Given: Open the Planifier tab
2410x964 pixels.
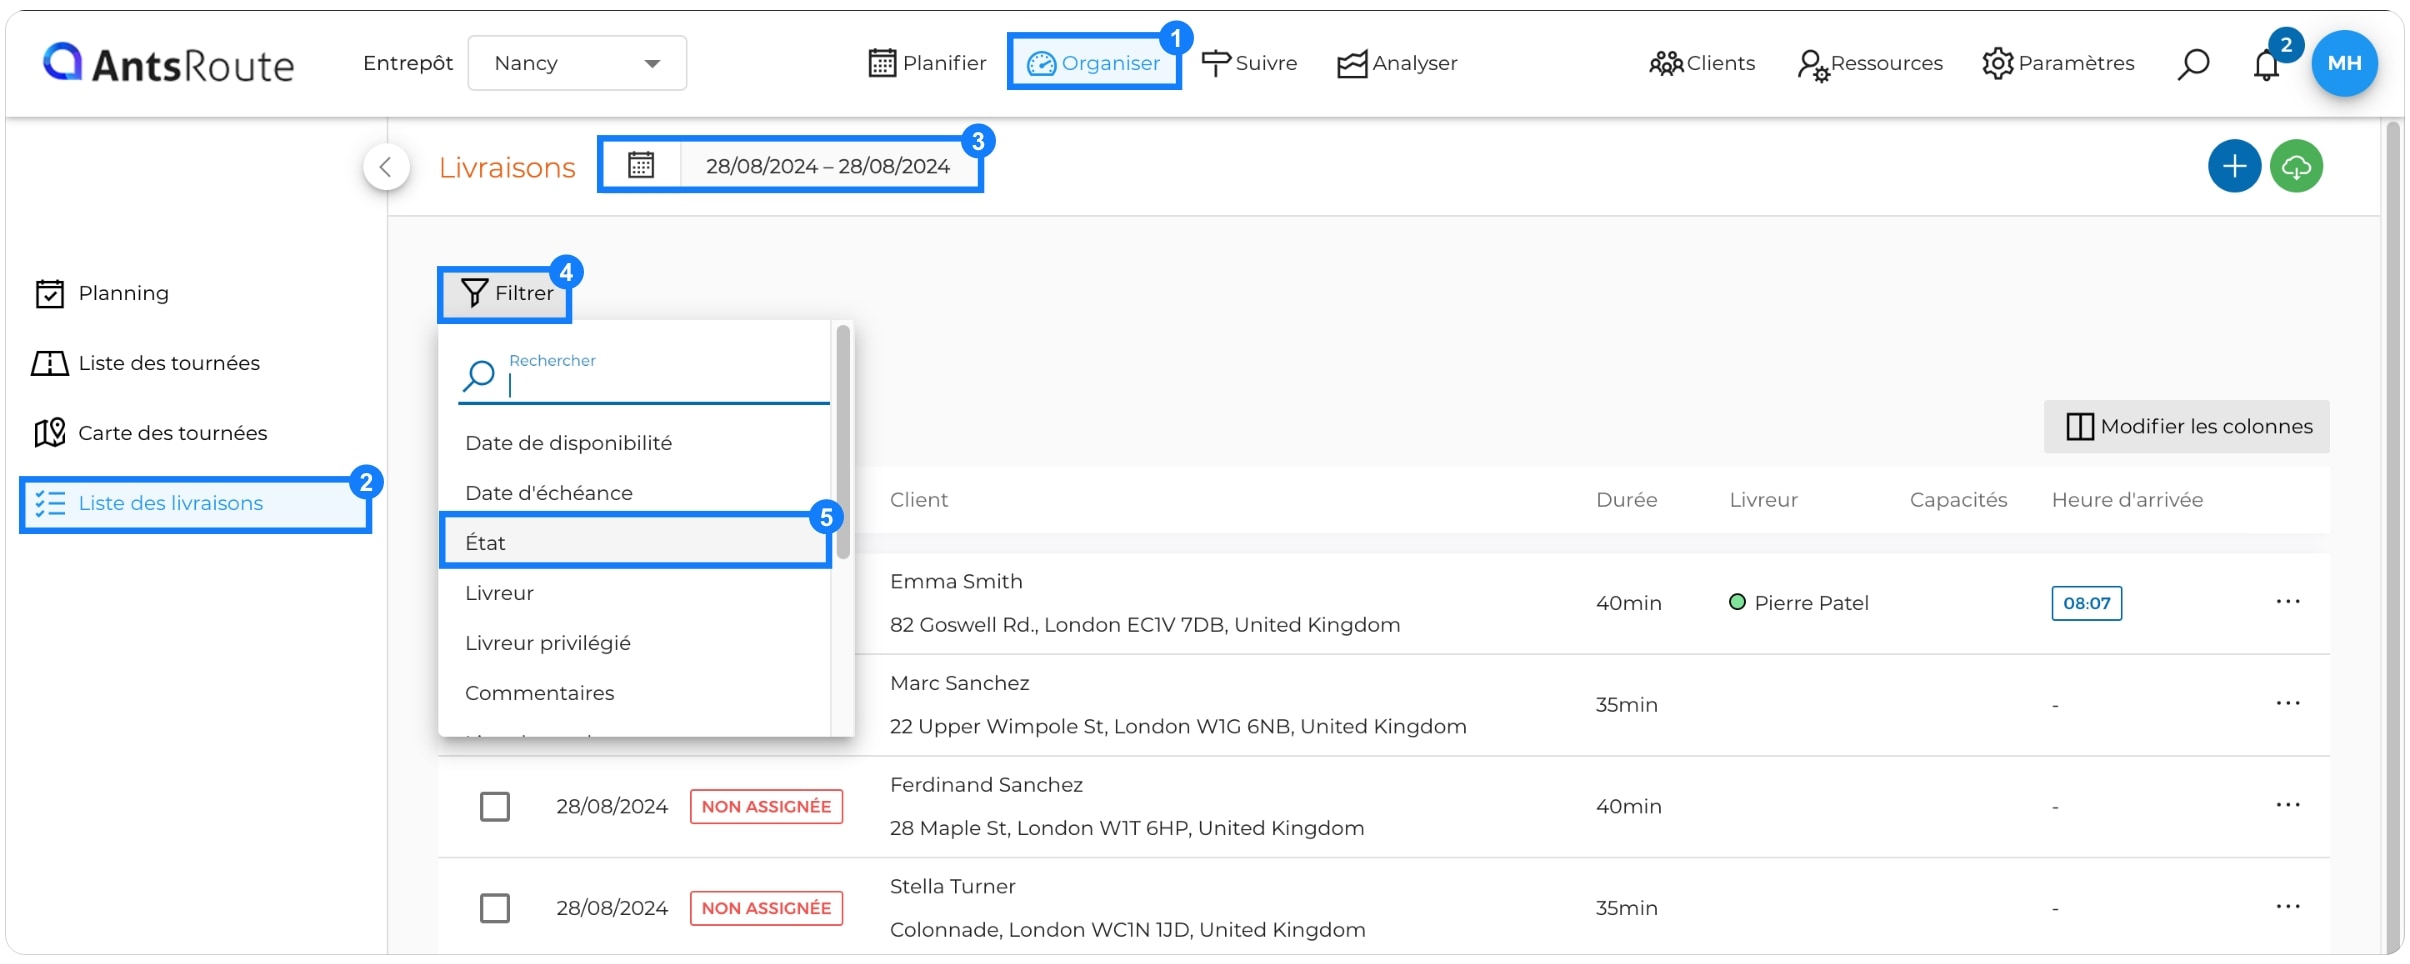Looking at the screenshot, I should point(927,63).
